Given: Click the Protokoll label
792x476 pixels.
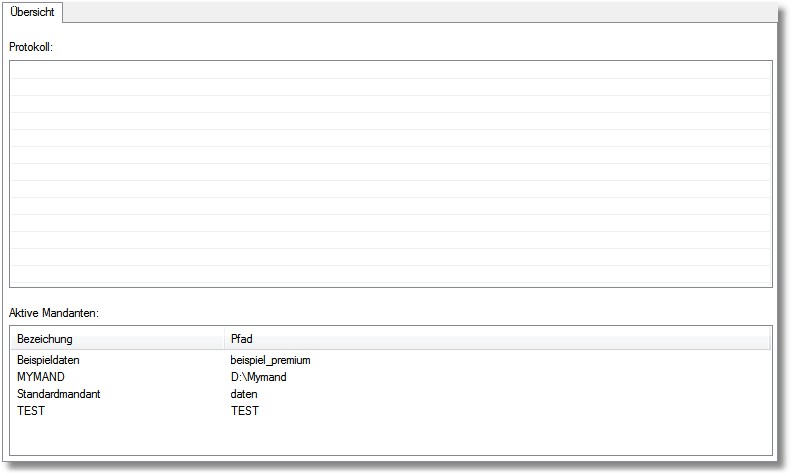Looking at the screenshot, I should point(31,47).
